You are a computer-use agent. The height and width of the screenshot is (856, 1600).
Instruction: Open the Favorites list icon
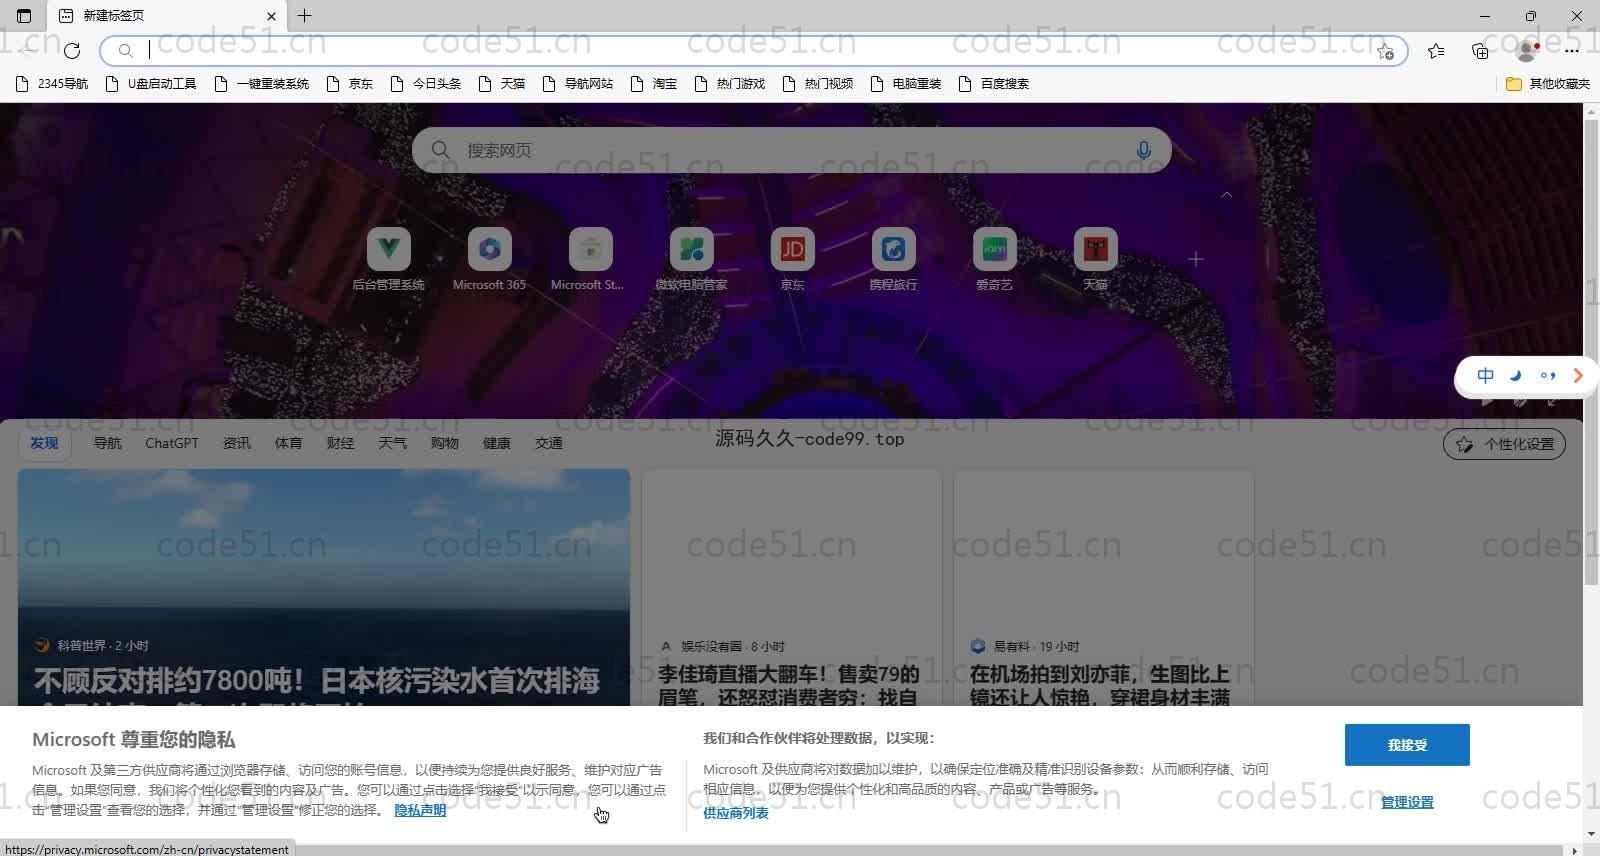pos(1436,50)
